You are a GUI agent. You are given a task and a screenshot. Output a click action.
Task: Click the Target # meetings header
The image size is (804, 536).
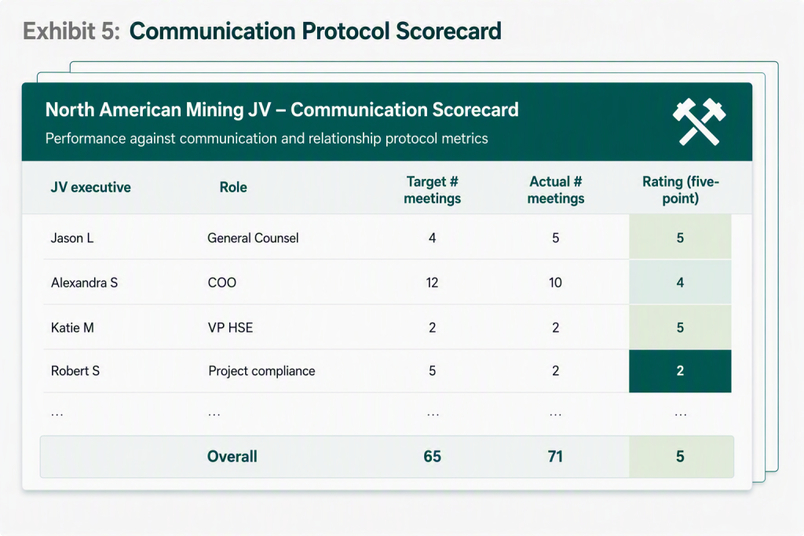pyautogui.click(x=432, y=190)
